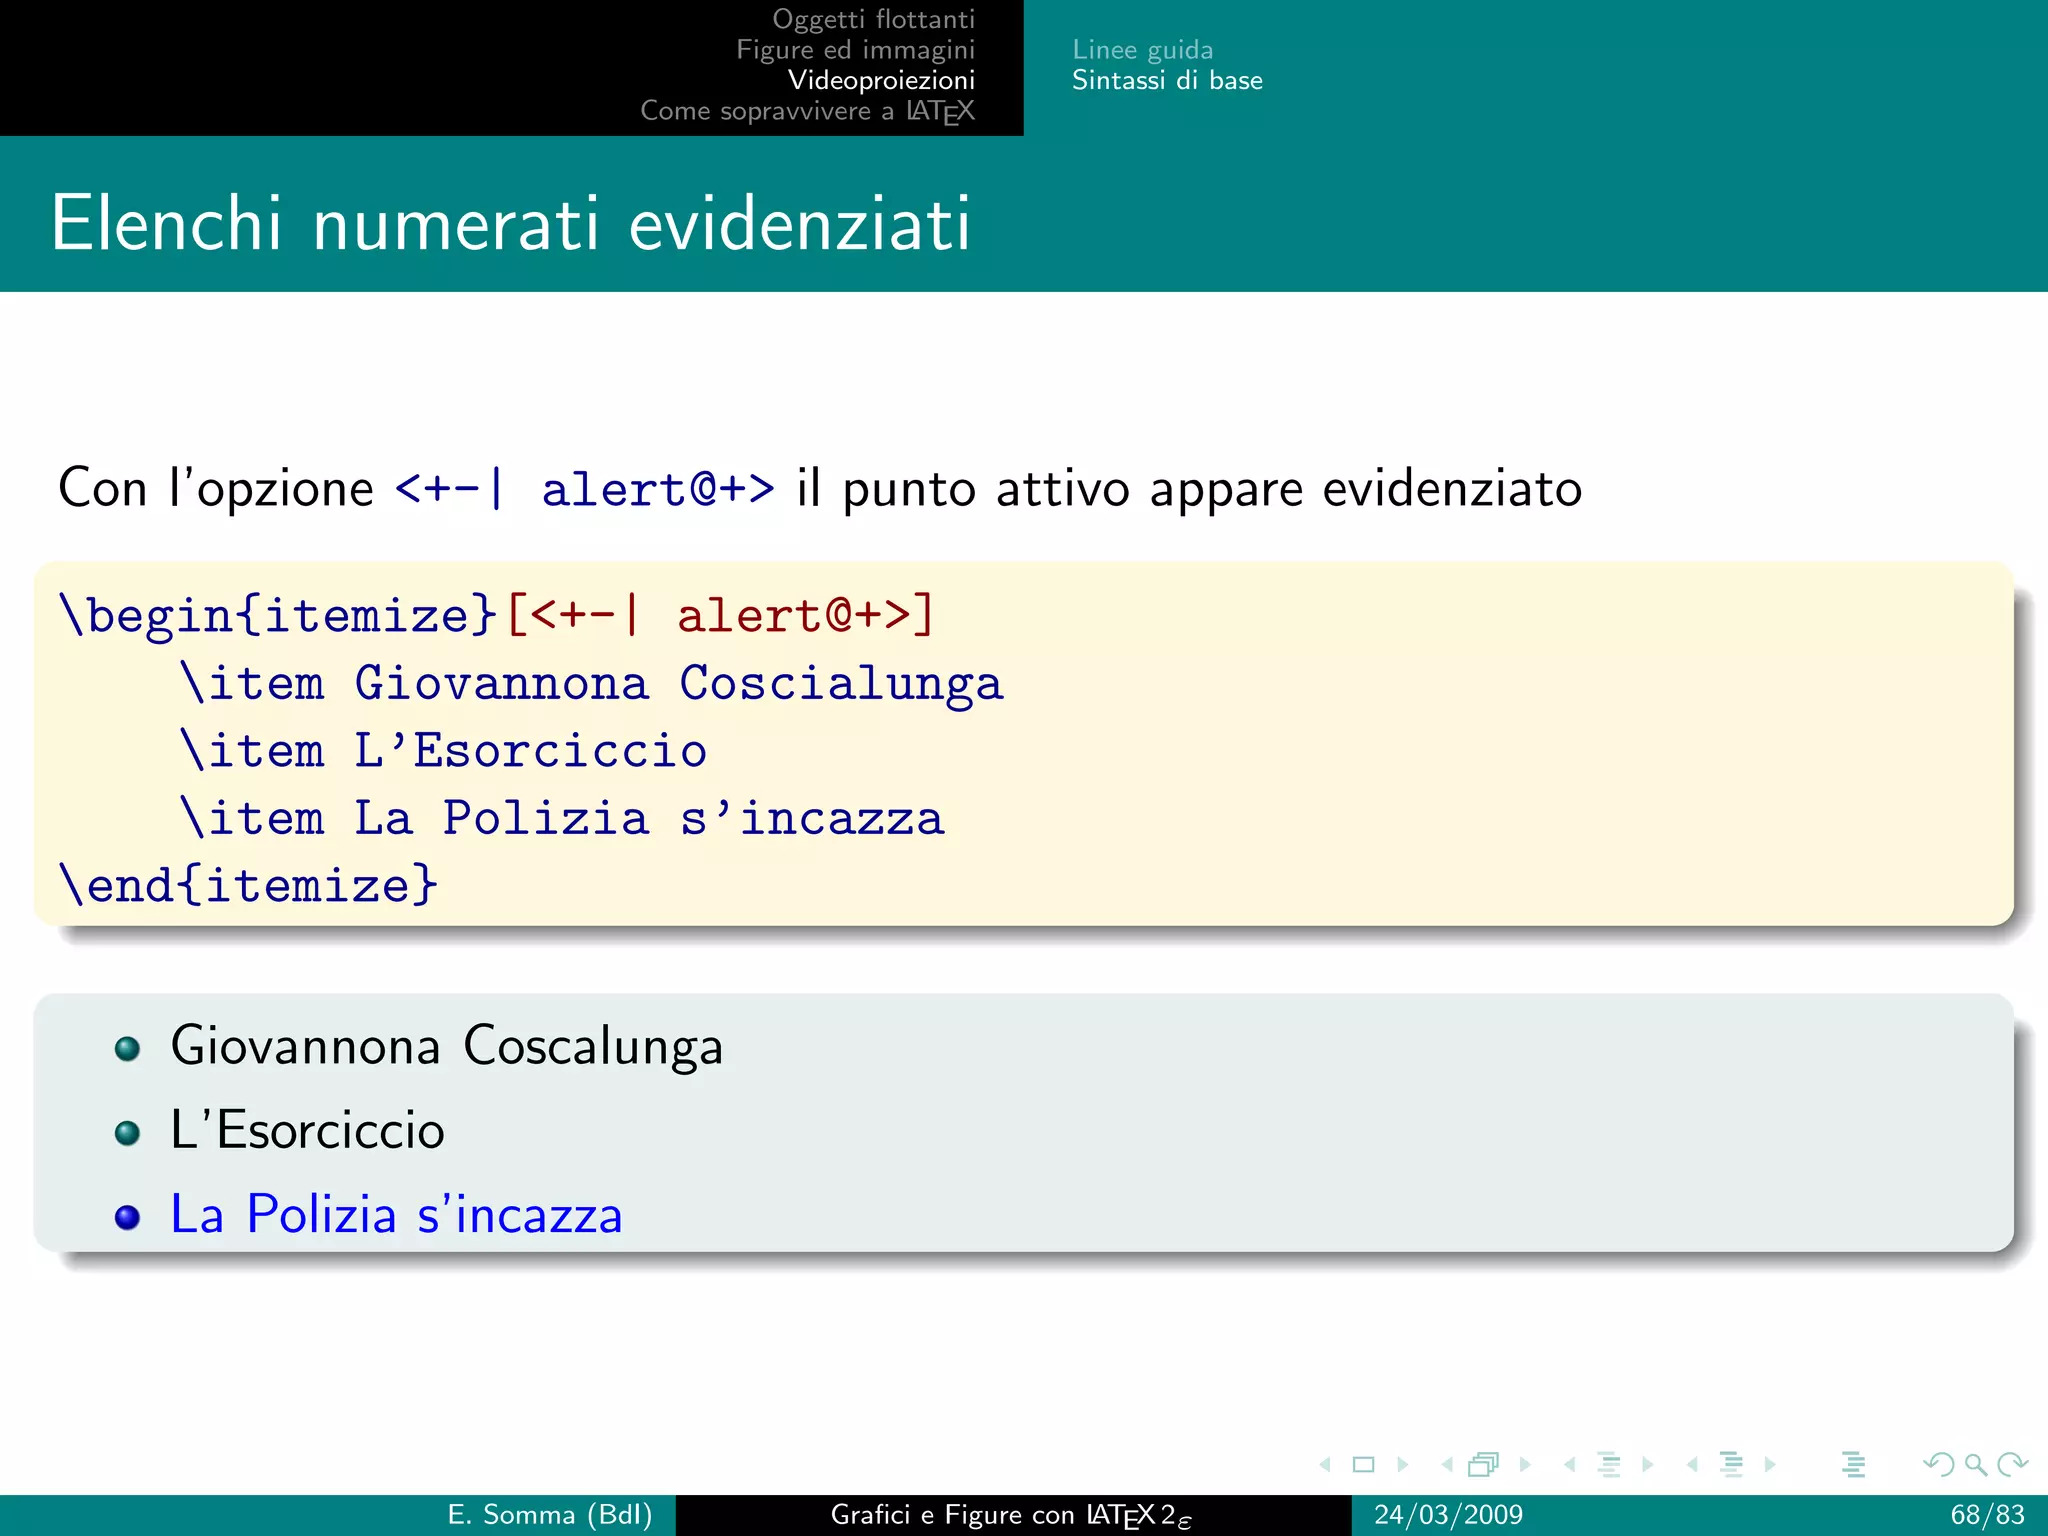2048x1536 pixels.
Task: Go to previous subsection arrow
Action: tap(1569, 1465)
